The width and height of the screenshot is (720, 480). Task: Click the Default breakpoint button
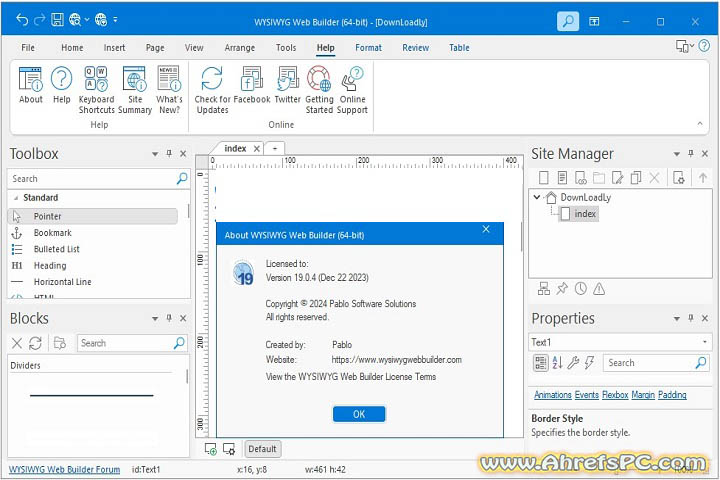[x=262, y=449]
